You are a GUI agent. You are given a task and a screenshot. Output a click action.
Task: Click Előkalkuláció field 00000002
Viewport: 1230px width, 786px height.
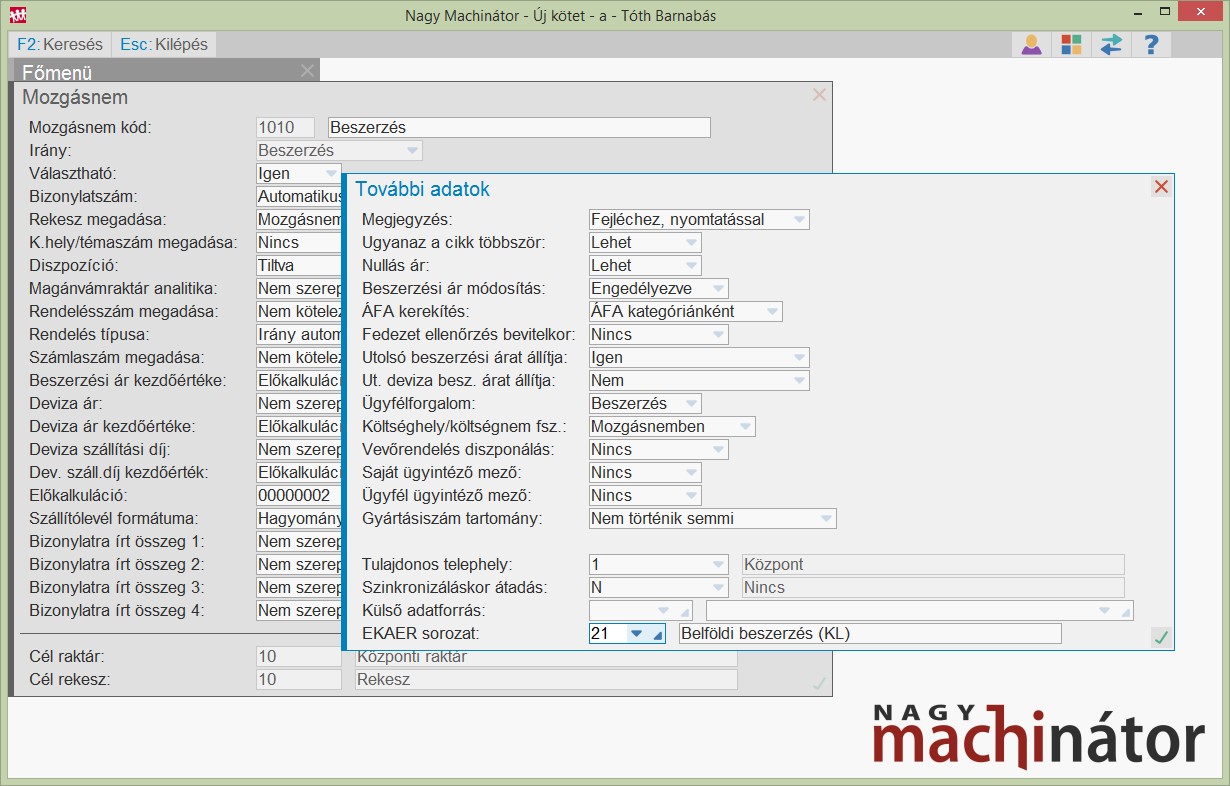click(298, 496)
